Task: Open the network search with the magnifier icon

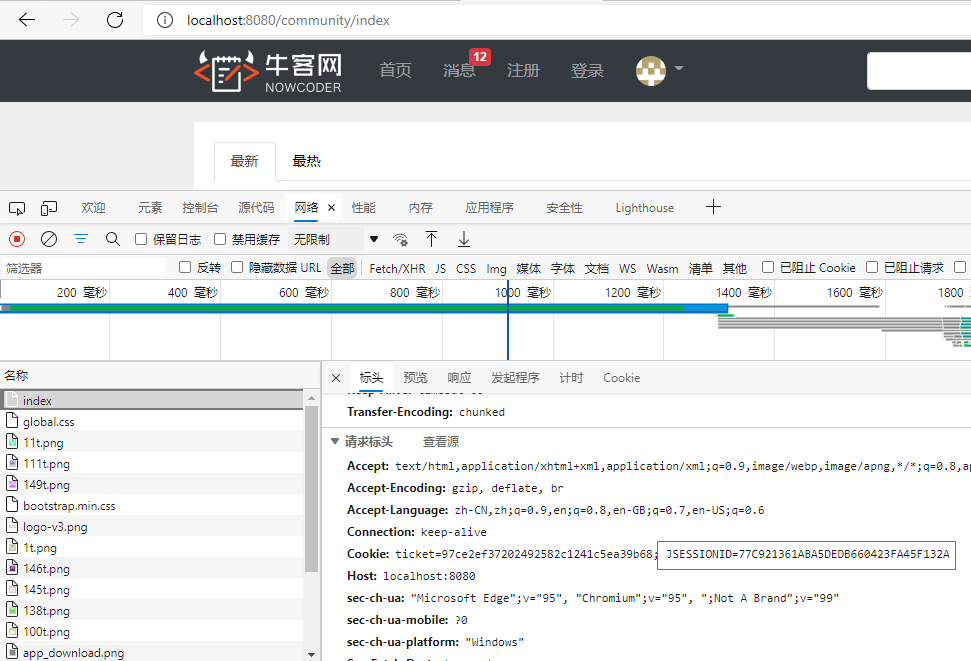Action: 110,239
